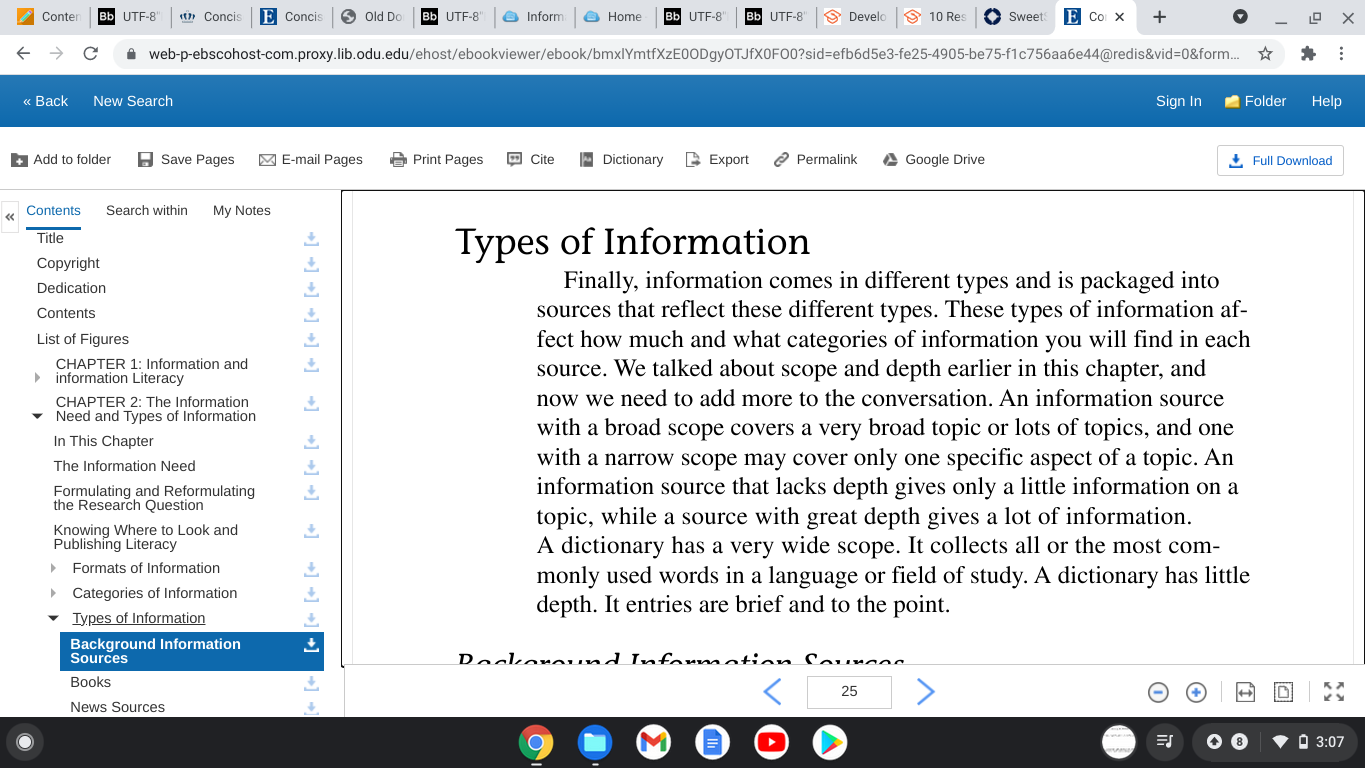Go to the next page
The image size is (1365, 768).
(x=926, y=691)
